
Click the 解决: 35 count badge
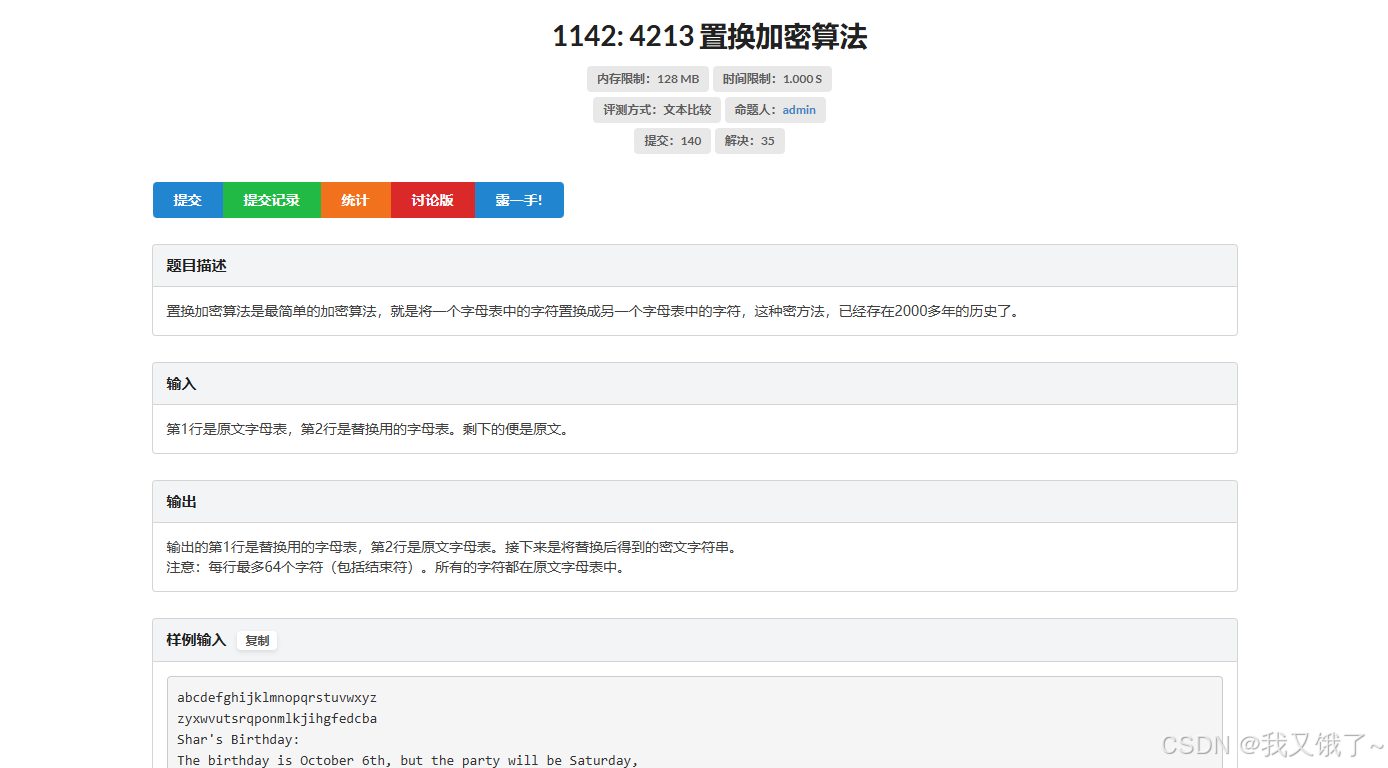(x=750, y=141)
